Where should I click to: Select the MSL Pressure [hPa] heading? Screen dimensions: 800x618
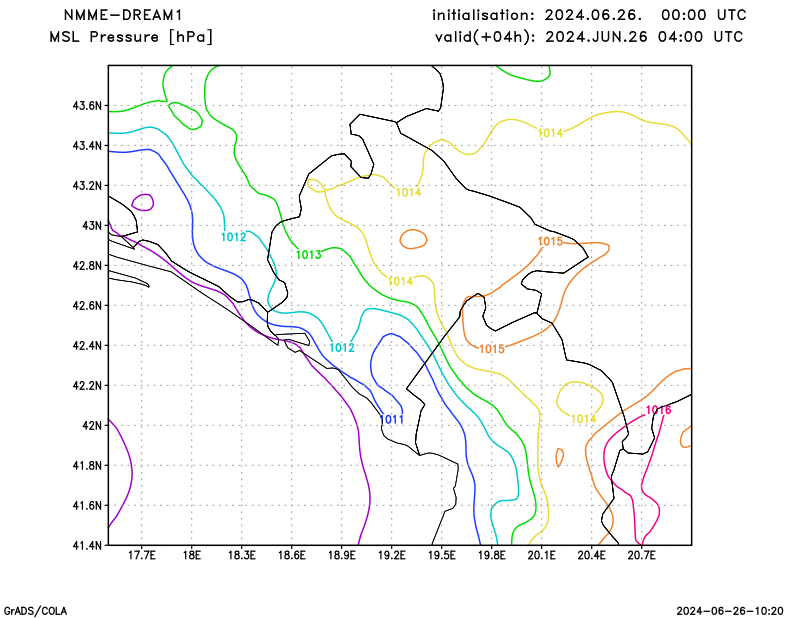(131, 37)
